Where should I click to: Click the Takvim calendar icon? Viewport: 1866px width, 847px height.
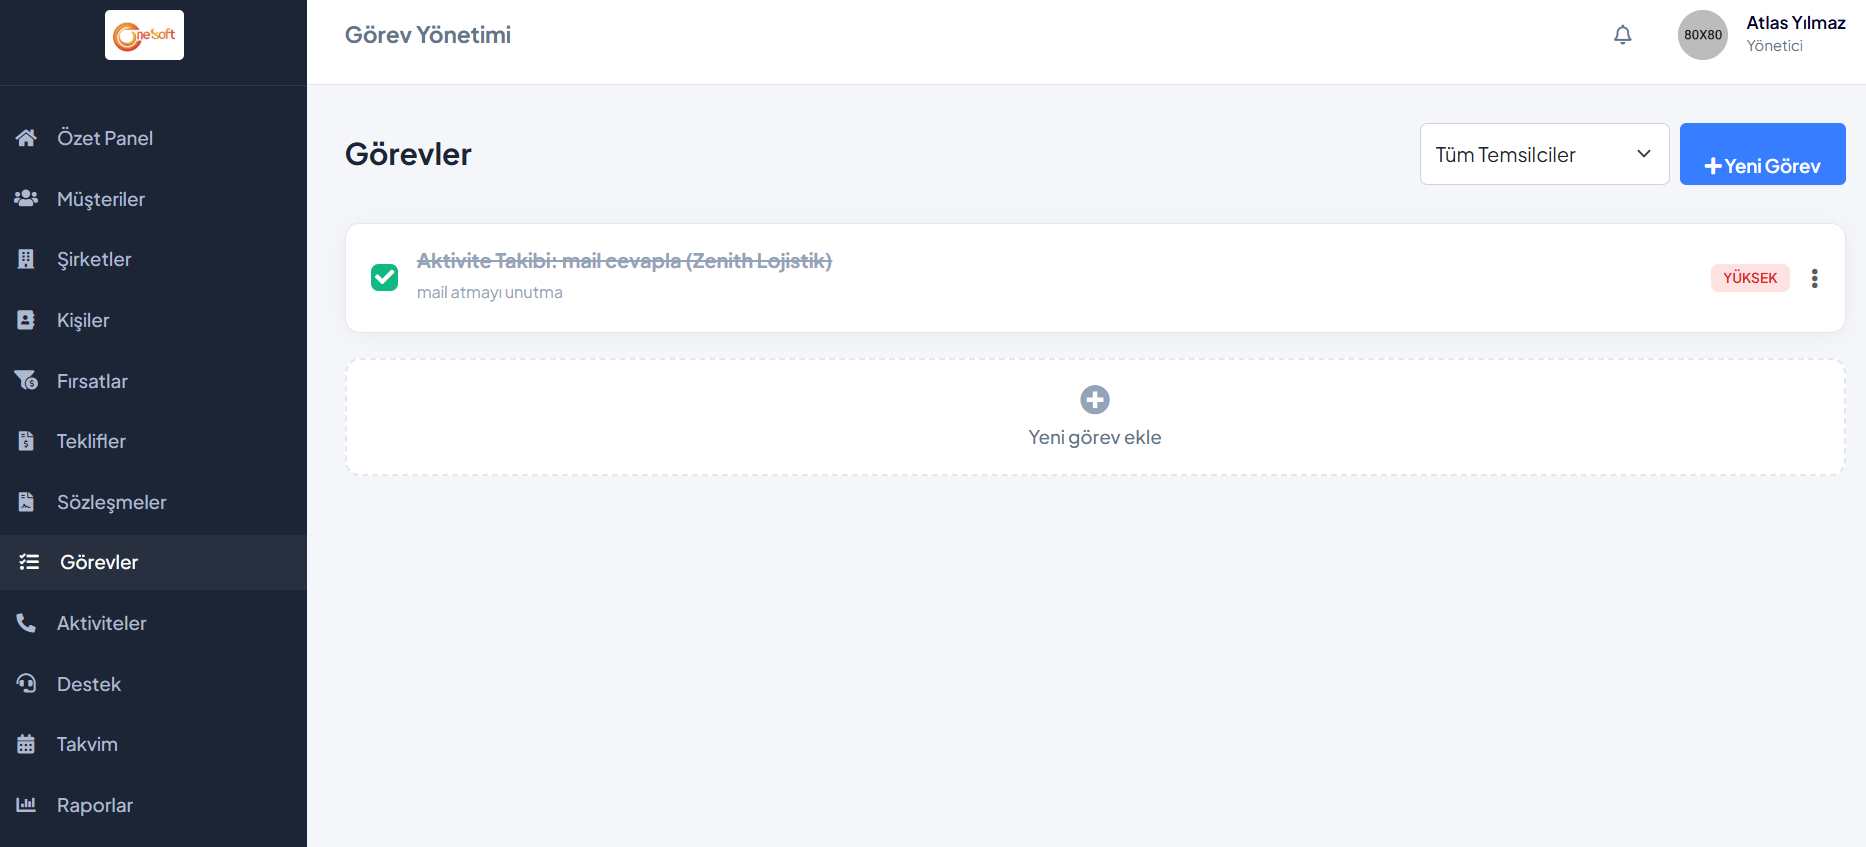26,744
